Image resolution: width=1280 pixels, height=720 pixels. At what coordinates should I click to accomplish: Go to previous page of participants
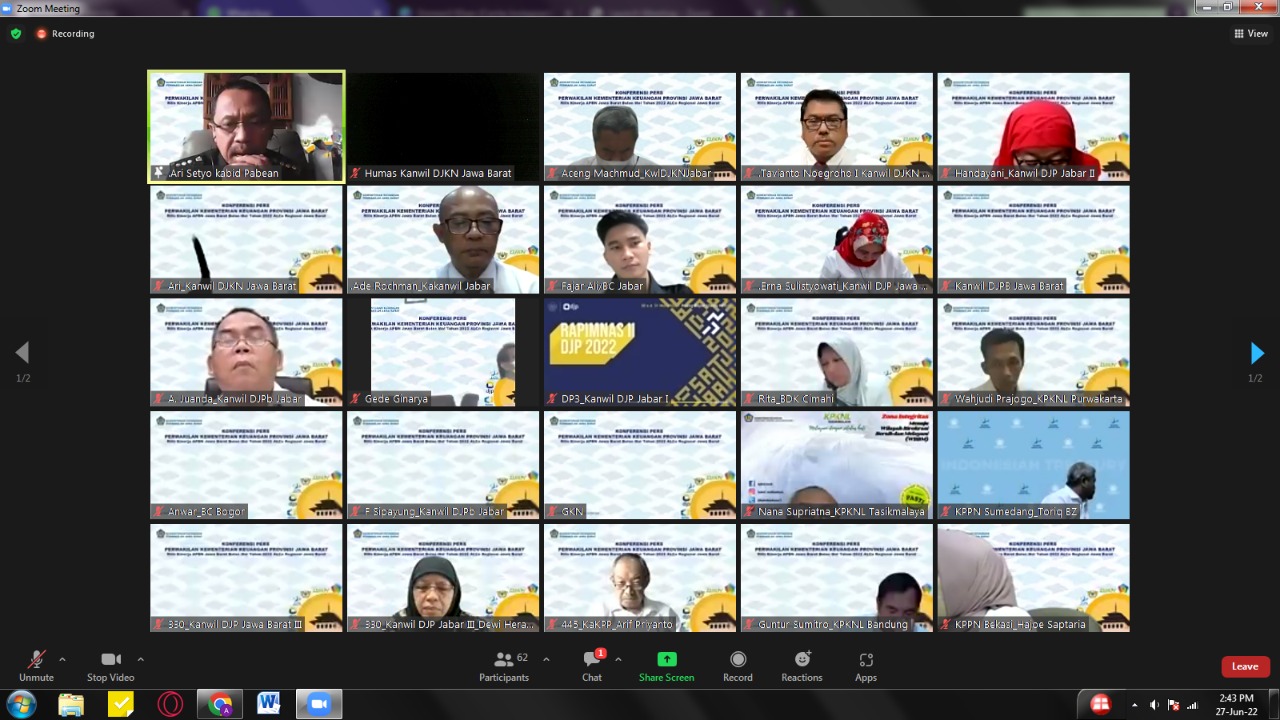tap(22, 353)
